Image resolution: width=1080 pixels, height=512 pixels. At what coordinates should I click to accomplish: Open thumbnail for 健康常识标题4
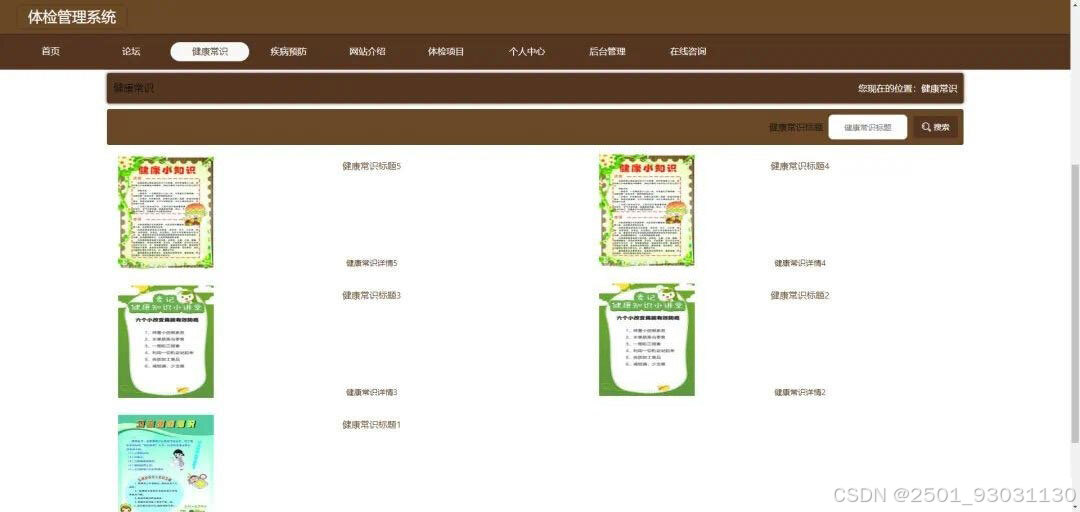click(647, 210)
